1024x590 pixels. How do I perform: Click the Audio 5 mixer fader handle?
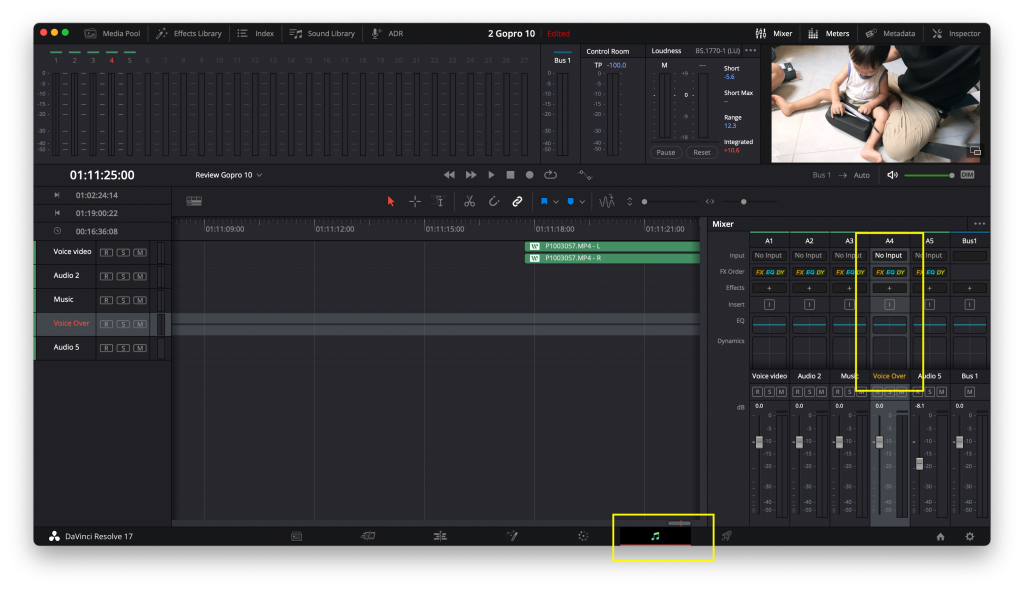coord(919,464)
